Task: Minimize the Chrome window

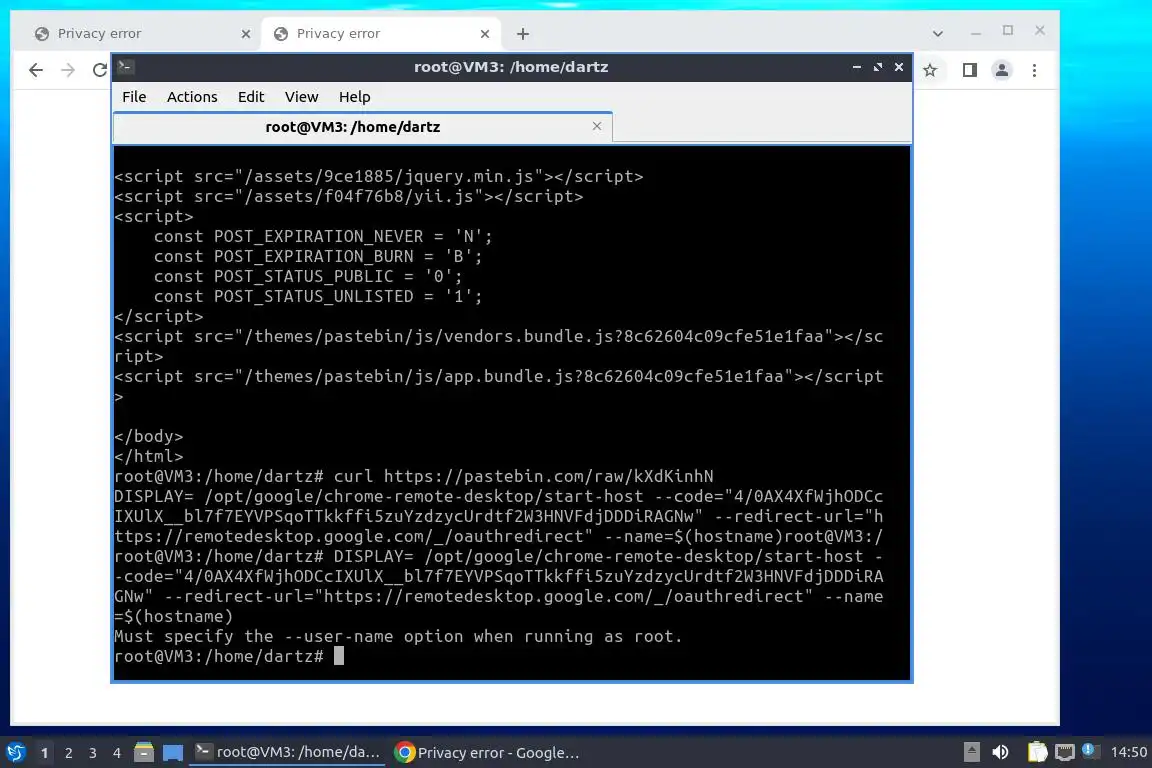Action: pos(976,33)
